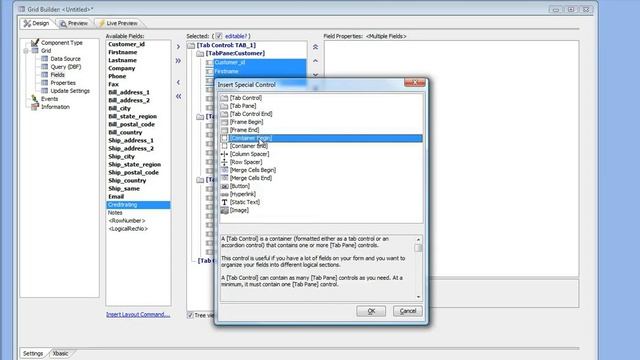Select <LogicalRecNo> in Available Fields
The height and width of the screenshot is (360, 640).
tap(128, 229)
